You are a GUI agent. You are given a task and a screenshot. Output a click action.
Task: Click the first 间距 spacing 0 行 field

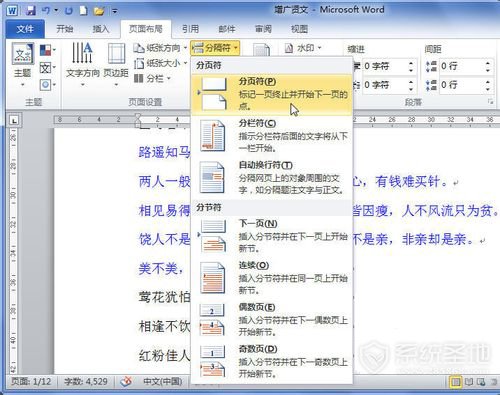[462, 66]
